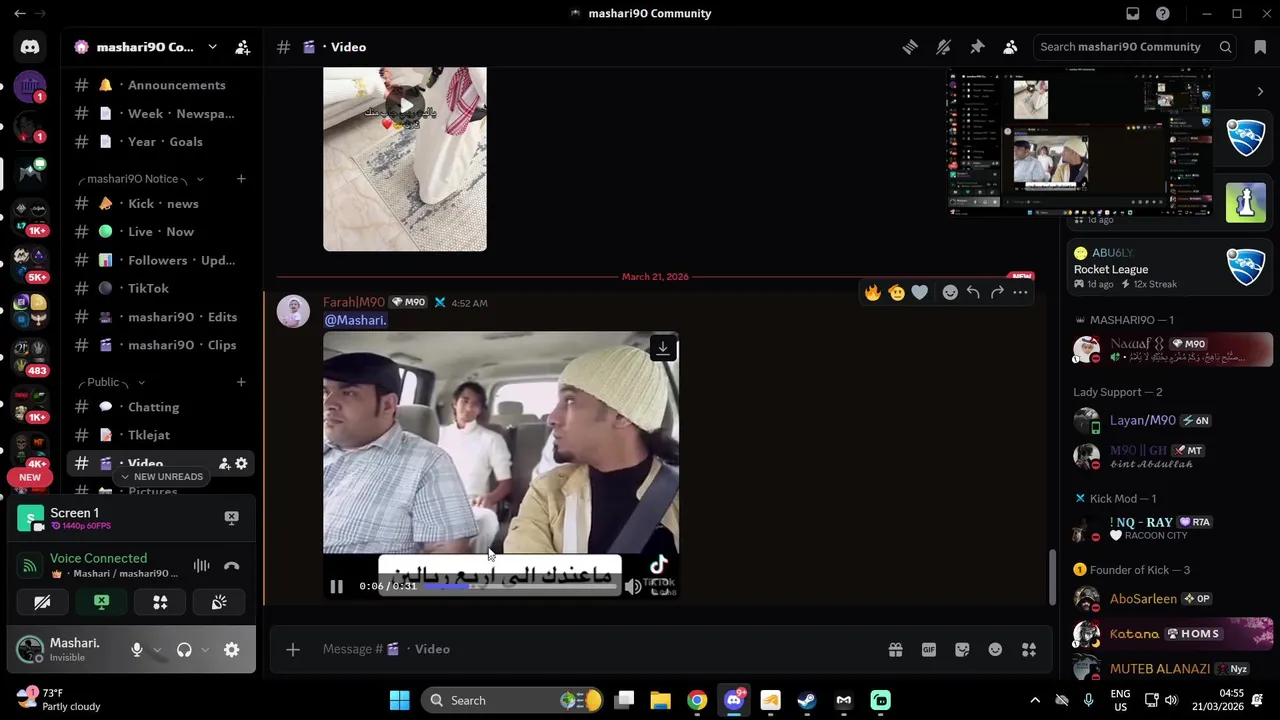
Task: Open voice Activities button
Action: [x=160, y=602]
